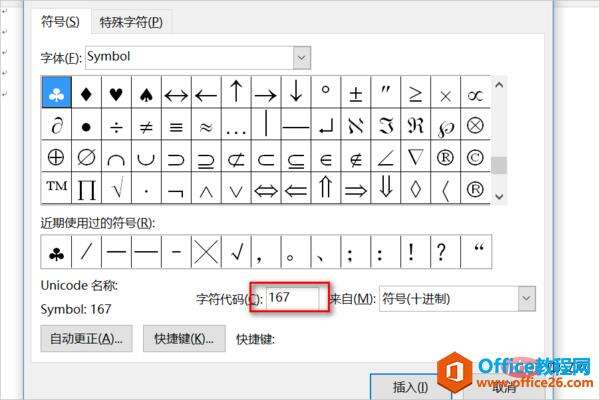Choose the recently used left double quote
The image size is (600, 400).
tap(476, 252)
